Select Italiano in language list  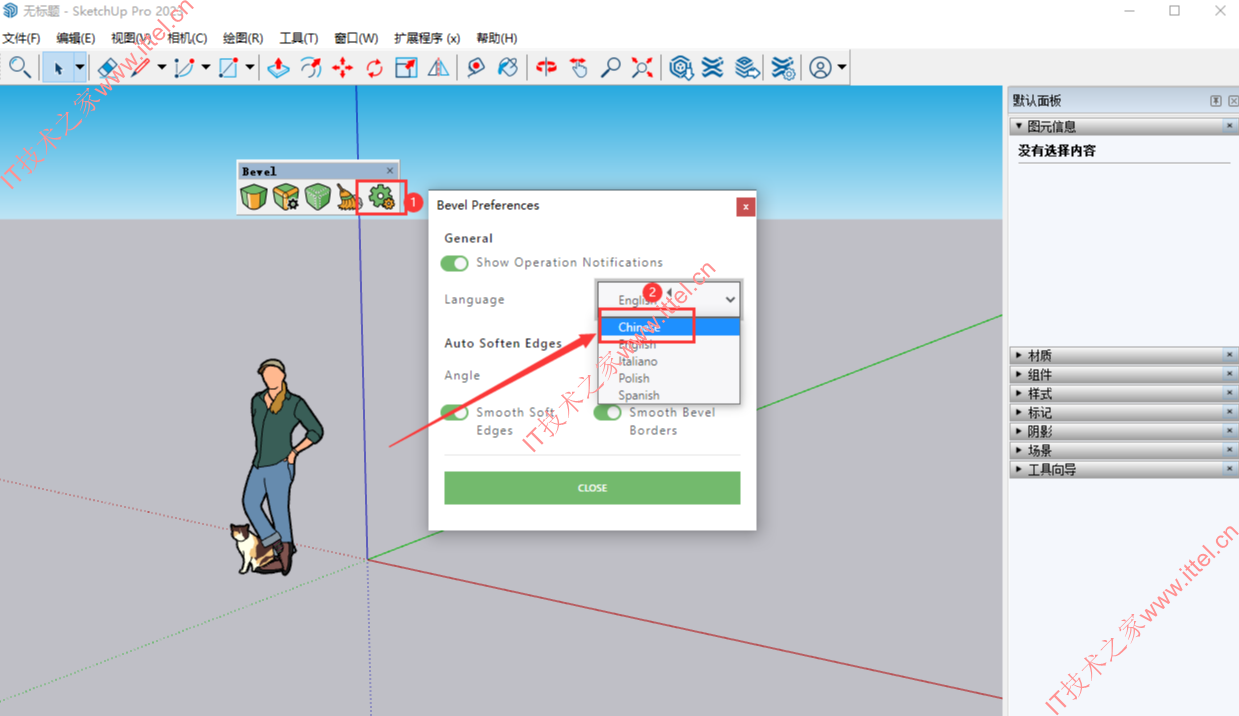669,361
